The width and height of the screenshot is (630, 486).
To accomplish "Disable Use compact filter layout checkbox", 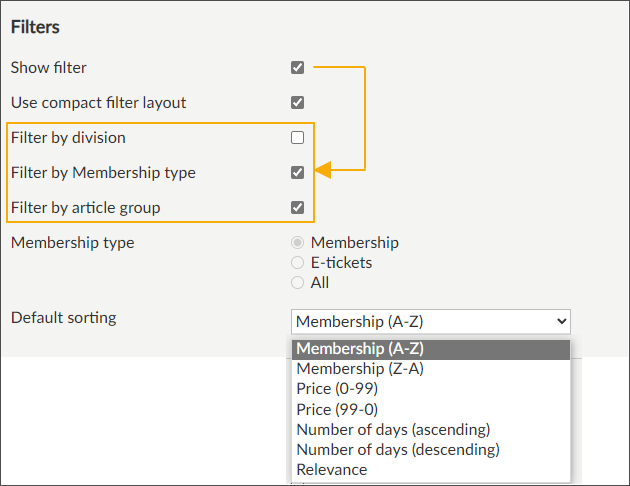I will coord(297,102).
